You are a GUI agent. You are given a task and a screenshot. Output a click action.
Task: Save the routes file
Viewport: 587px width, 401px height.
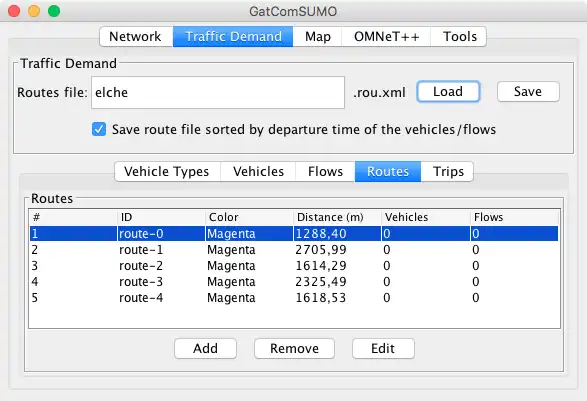pos(528,92)
